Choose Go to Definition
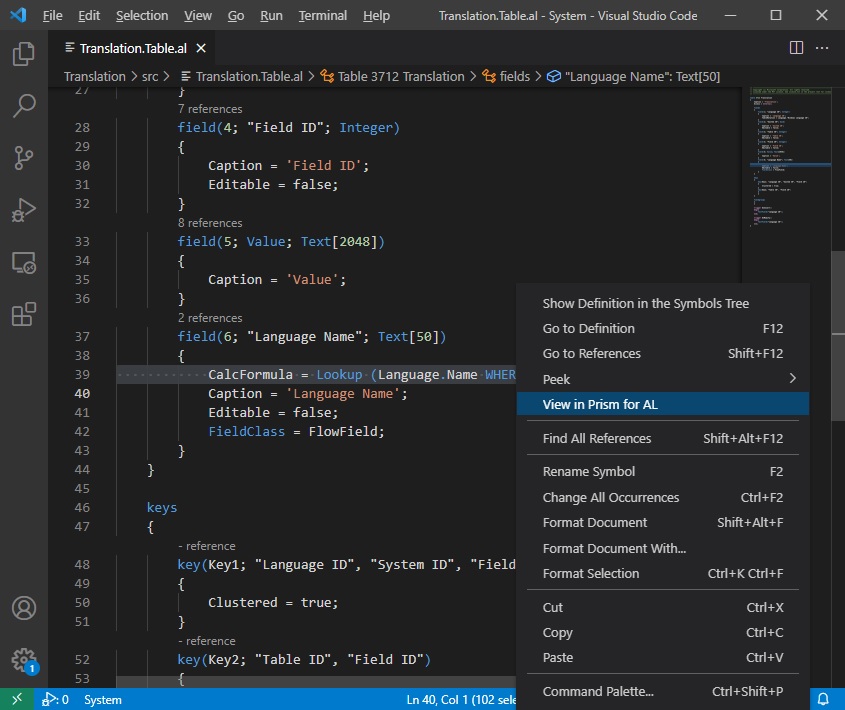 tap(663, 328)
